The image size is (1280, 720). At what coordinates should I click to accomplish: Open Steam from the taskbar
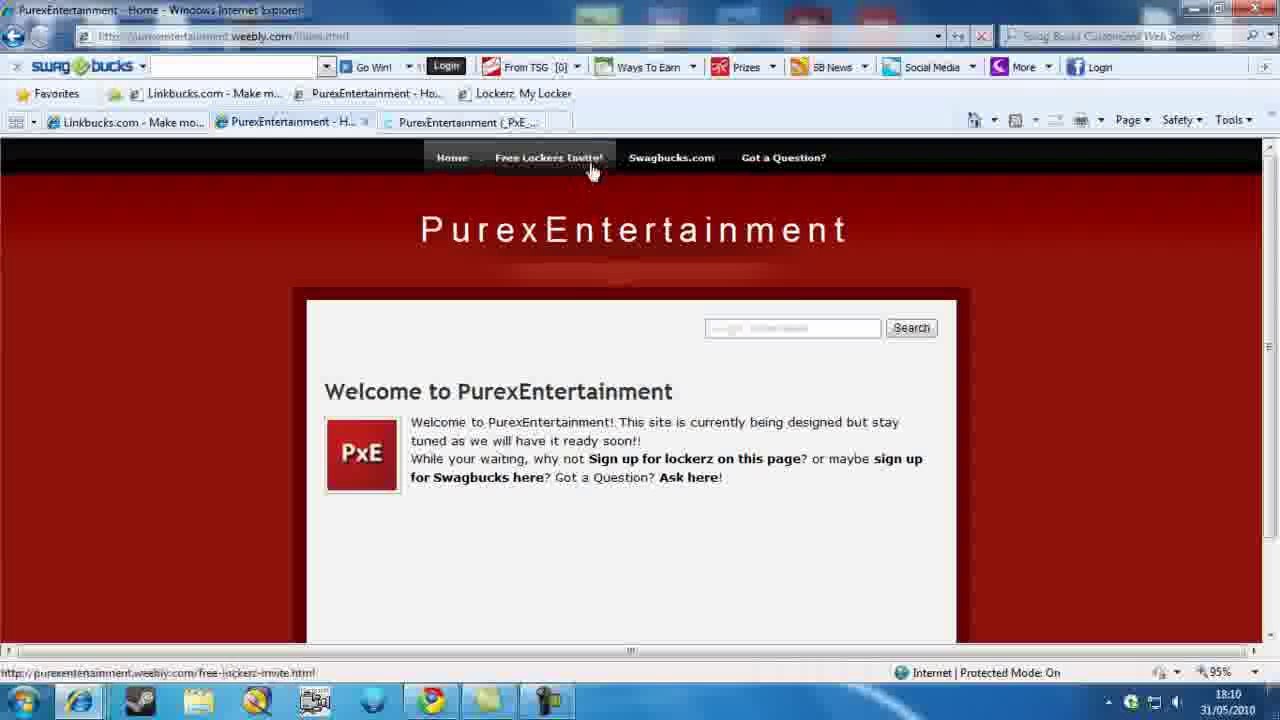[x=140, y=701]
